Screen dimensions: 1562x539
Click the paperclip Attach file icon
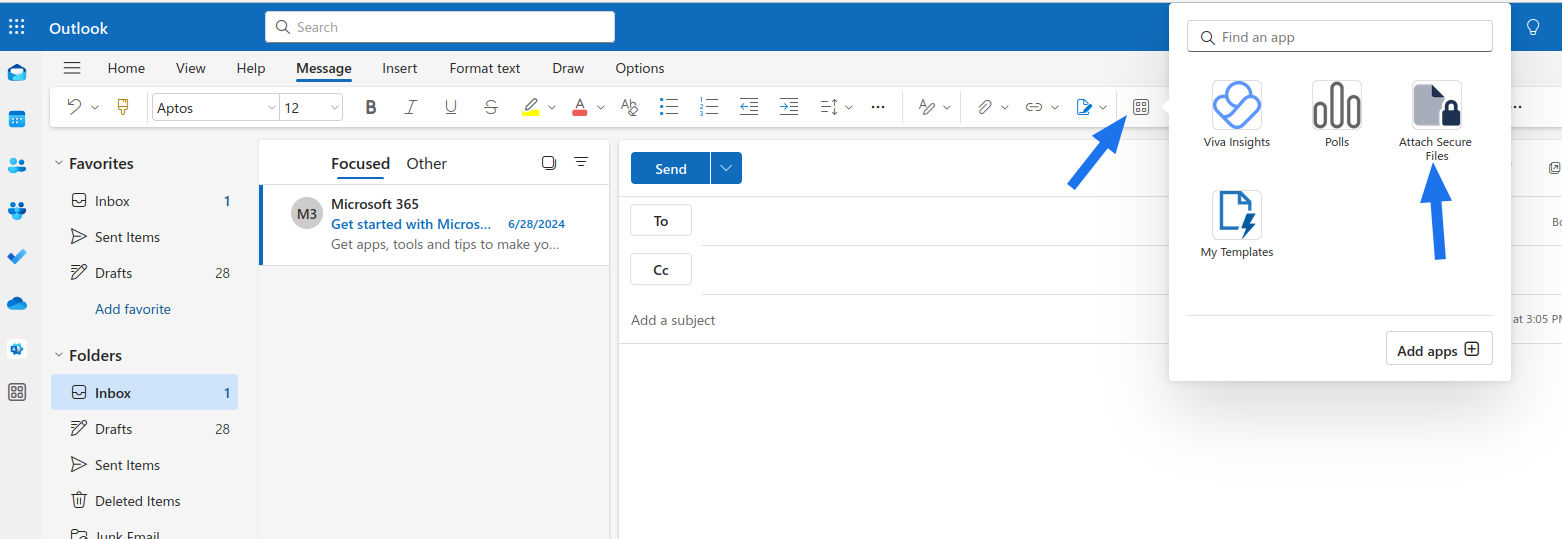click(x=984, y=107)
